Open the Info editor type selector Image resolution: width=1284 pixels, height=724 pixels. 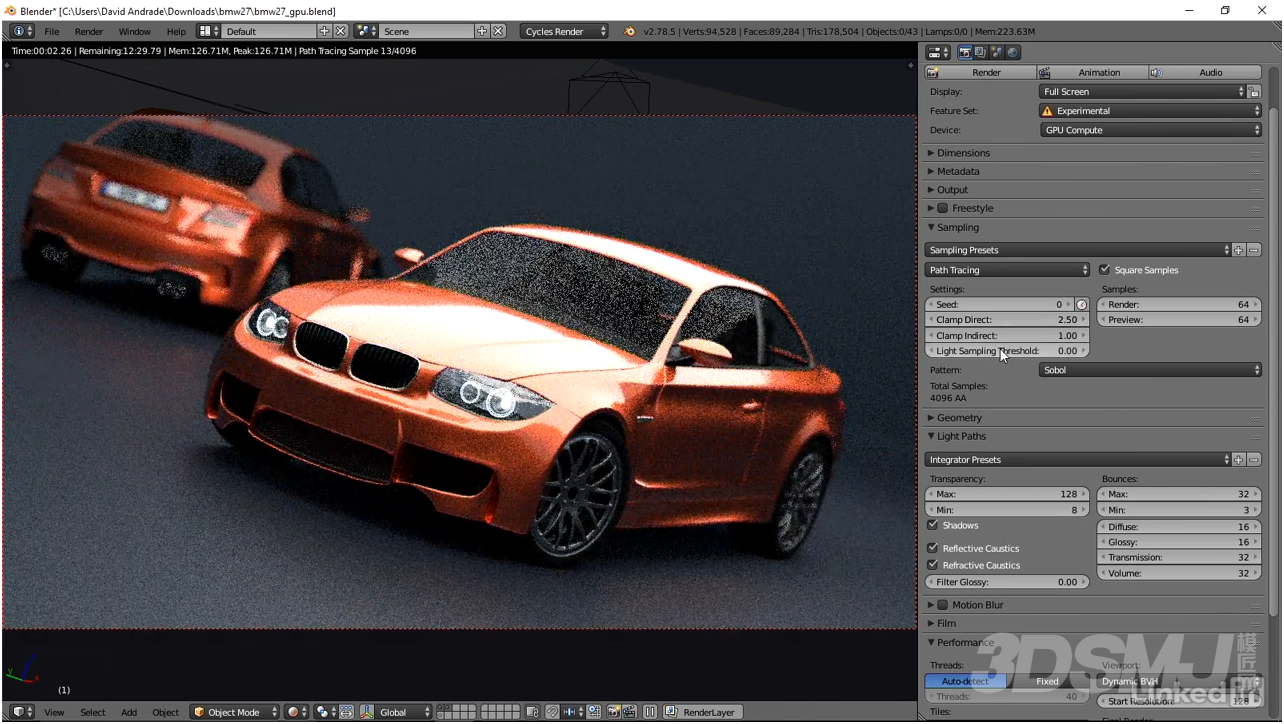[x=22, y=31]
